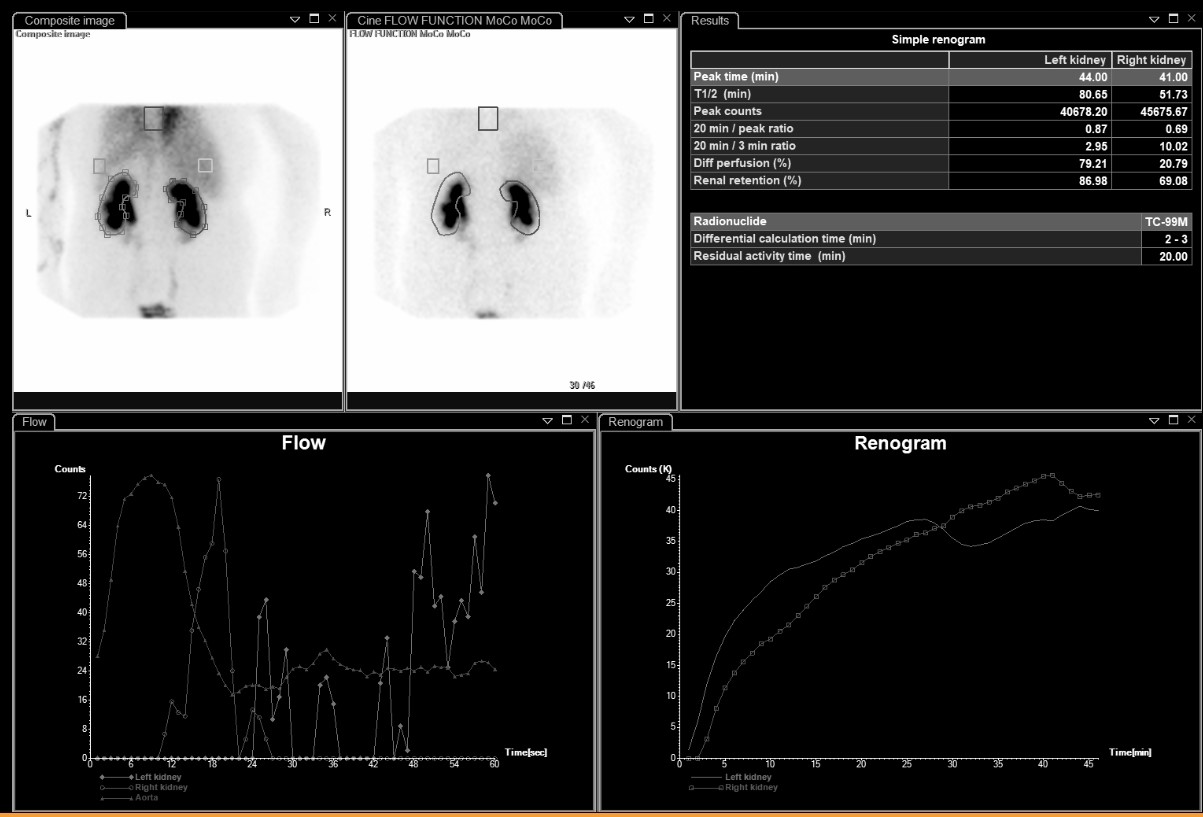Select the Cine FLOW FUNCTION MoCo tab
The height and width of the screenshot is (817, 1203).
453,20
